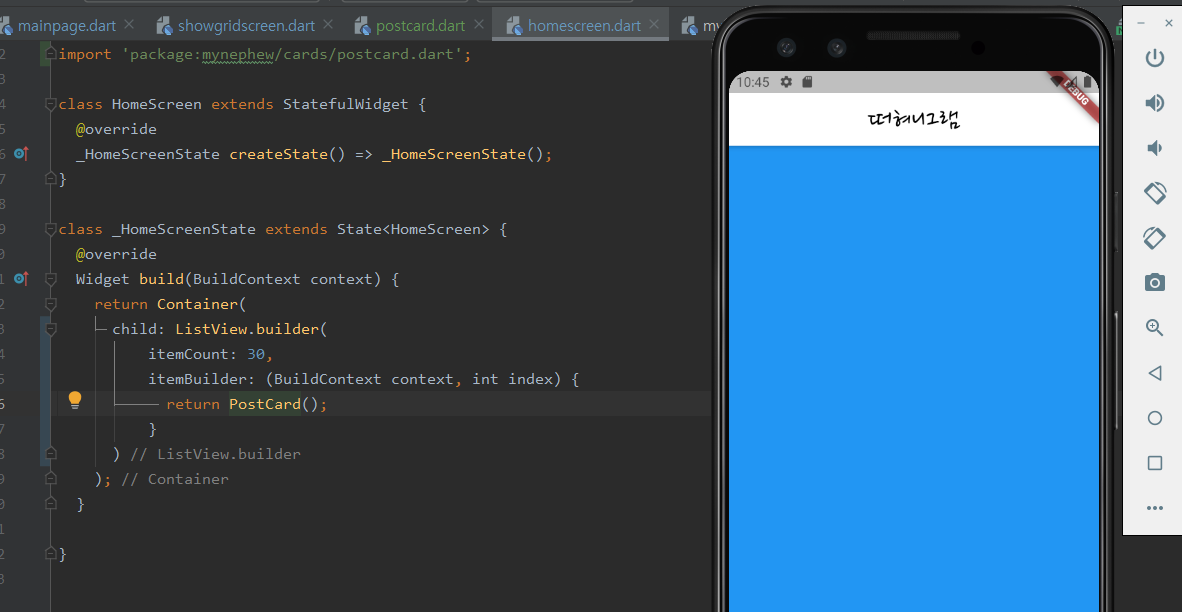
Task: Click the PostCard constructor call in code
Action: [265, 404]
